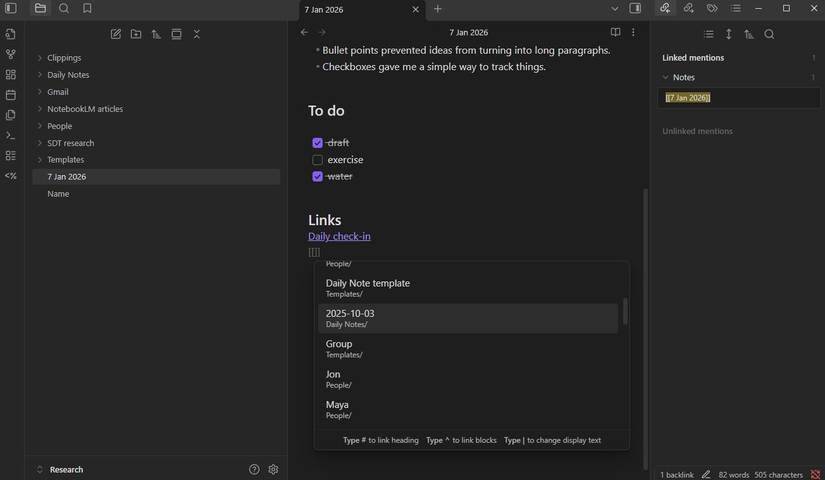Change the file sort order
The image size is (825, 480).
[156, 34]
